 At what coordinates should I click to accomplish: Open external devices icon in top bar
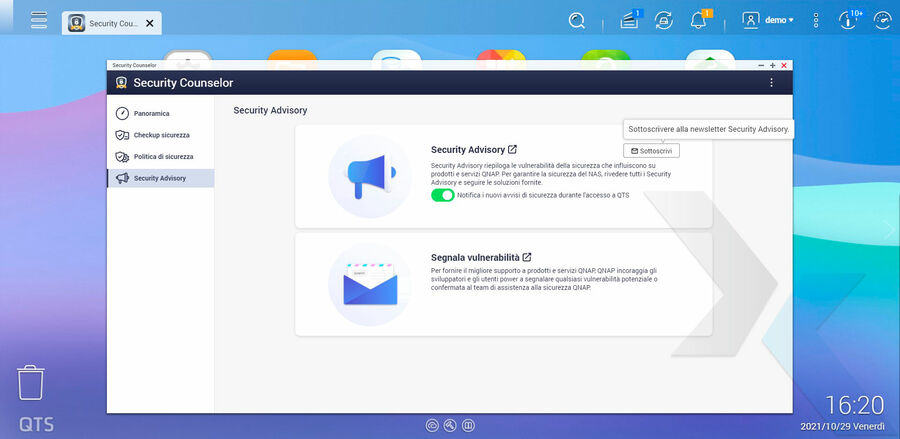point(663,20)
